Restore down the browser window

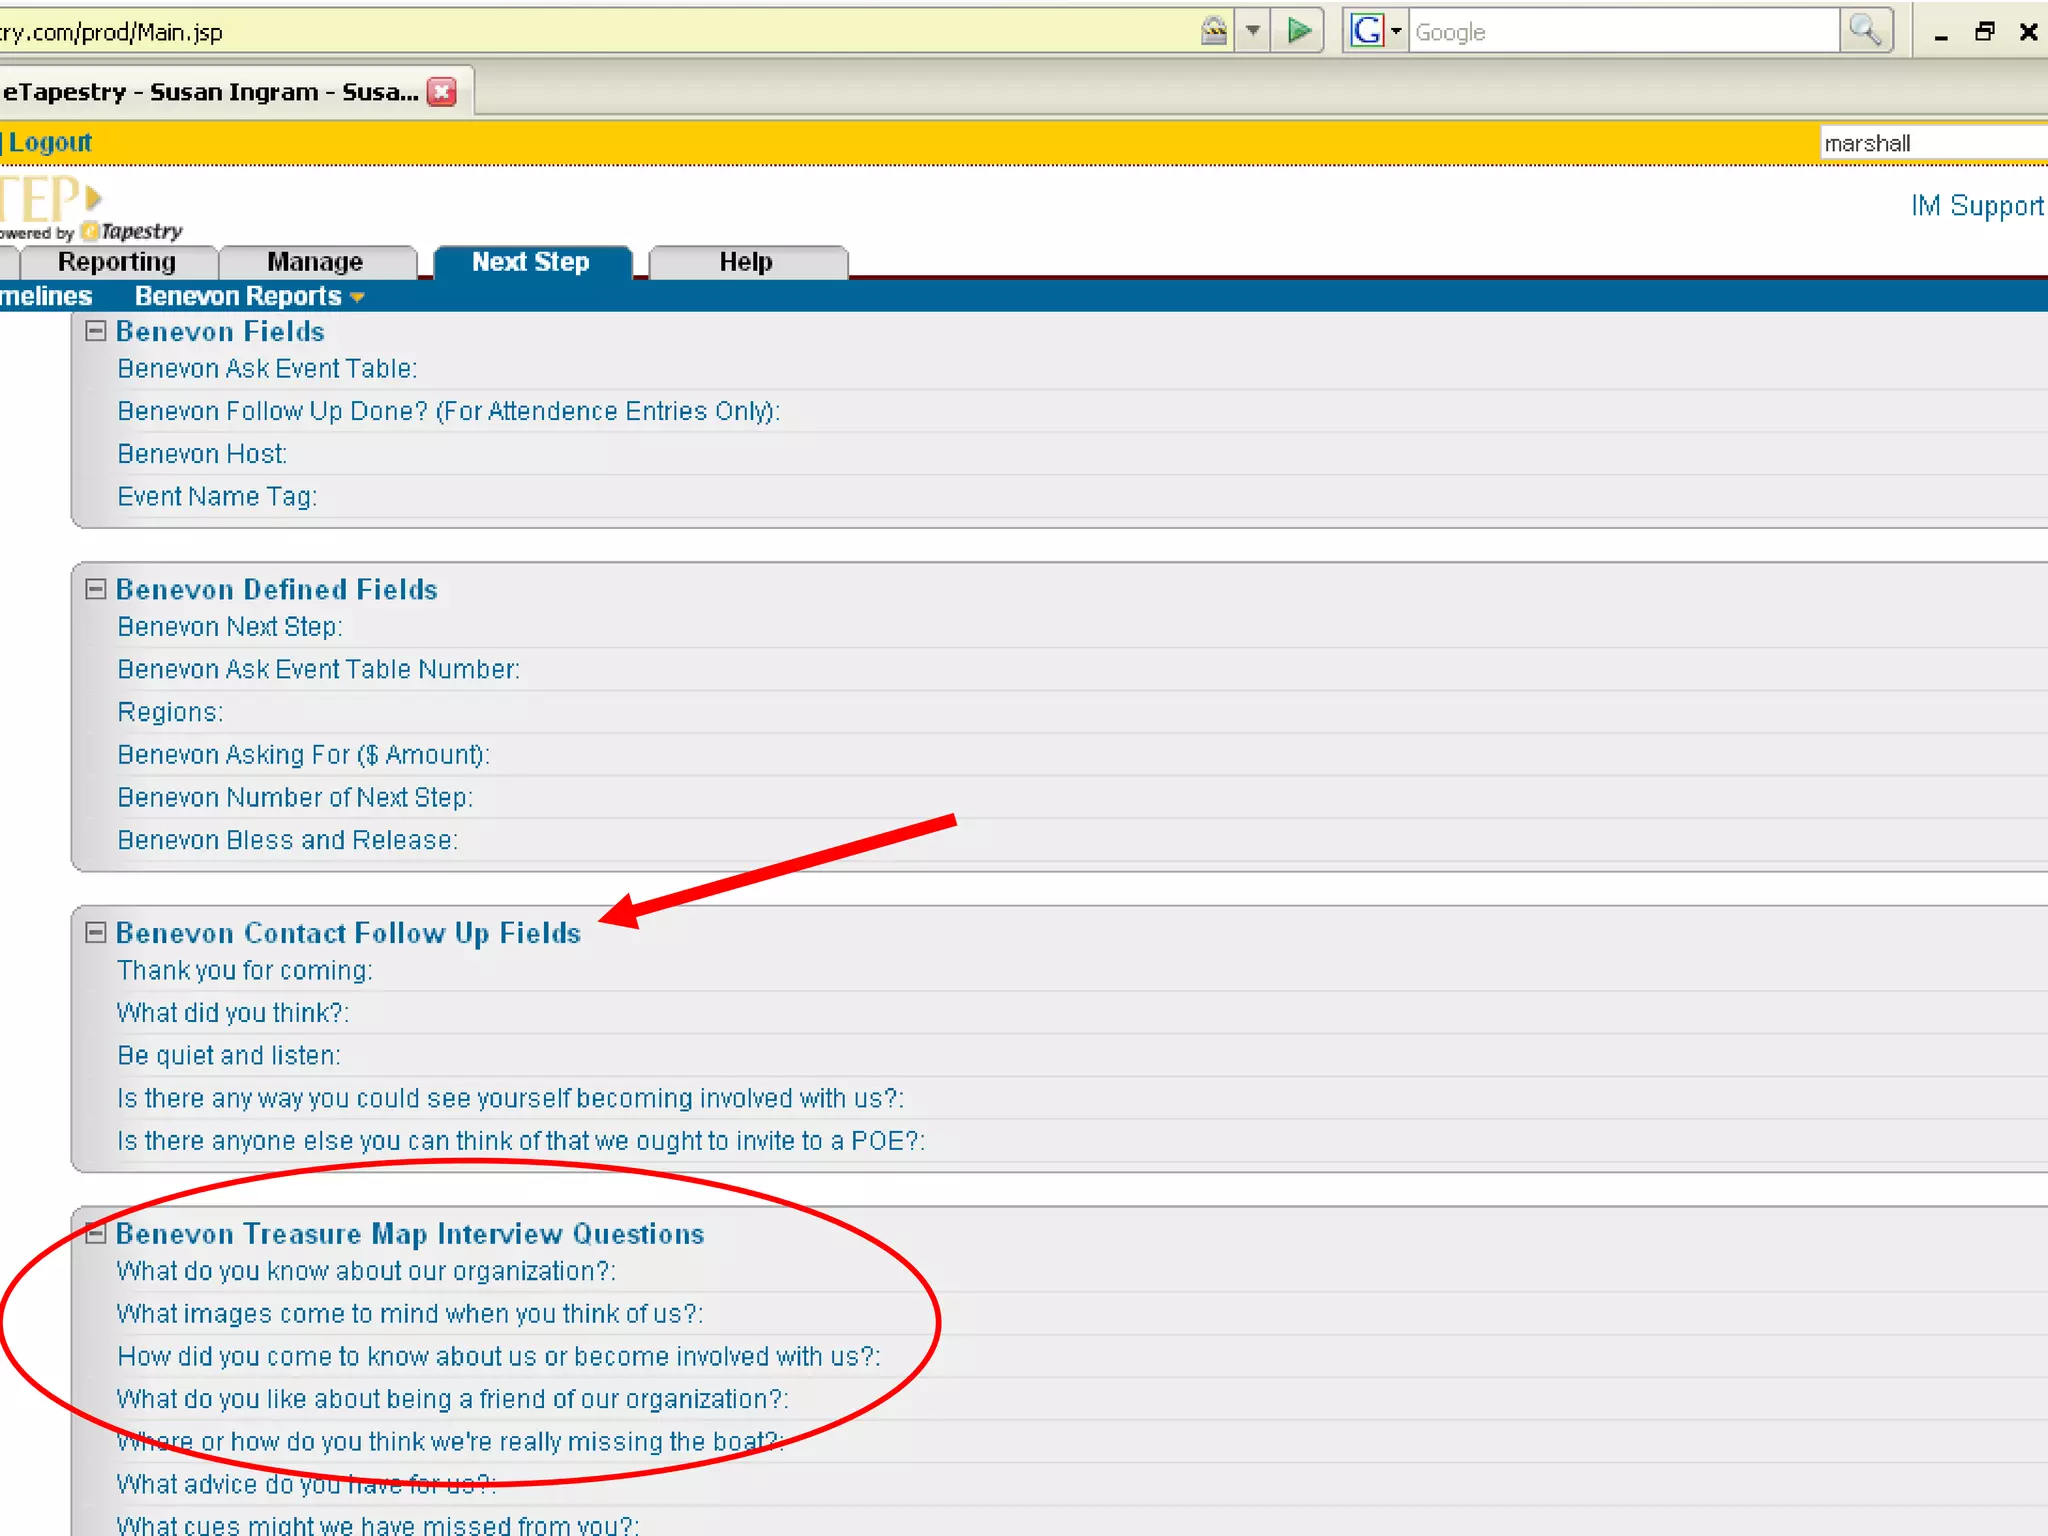(1985, 32)
